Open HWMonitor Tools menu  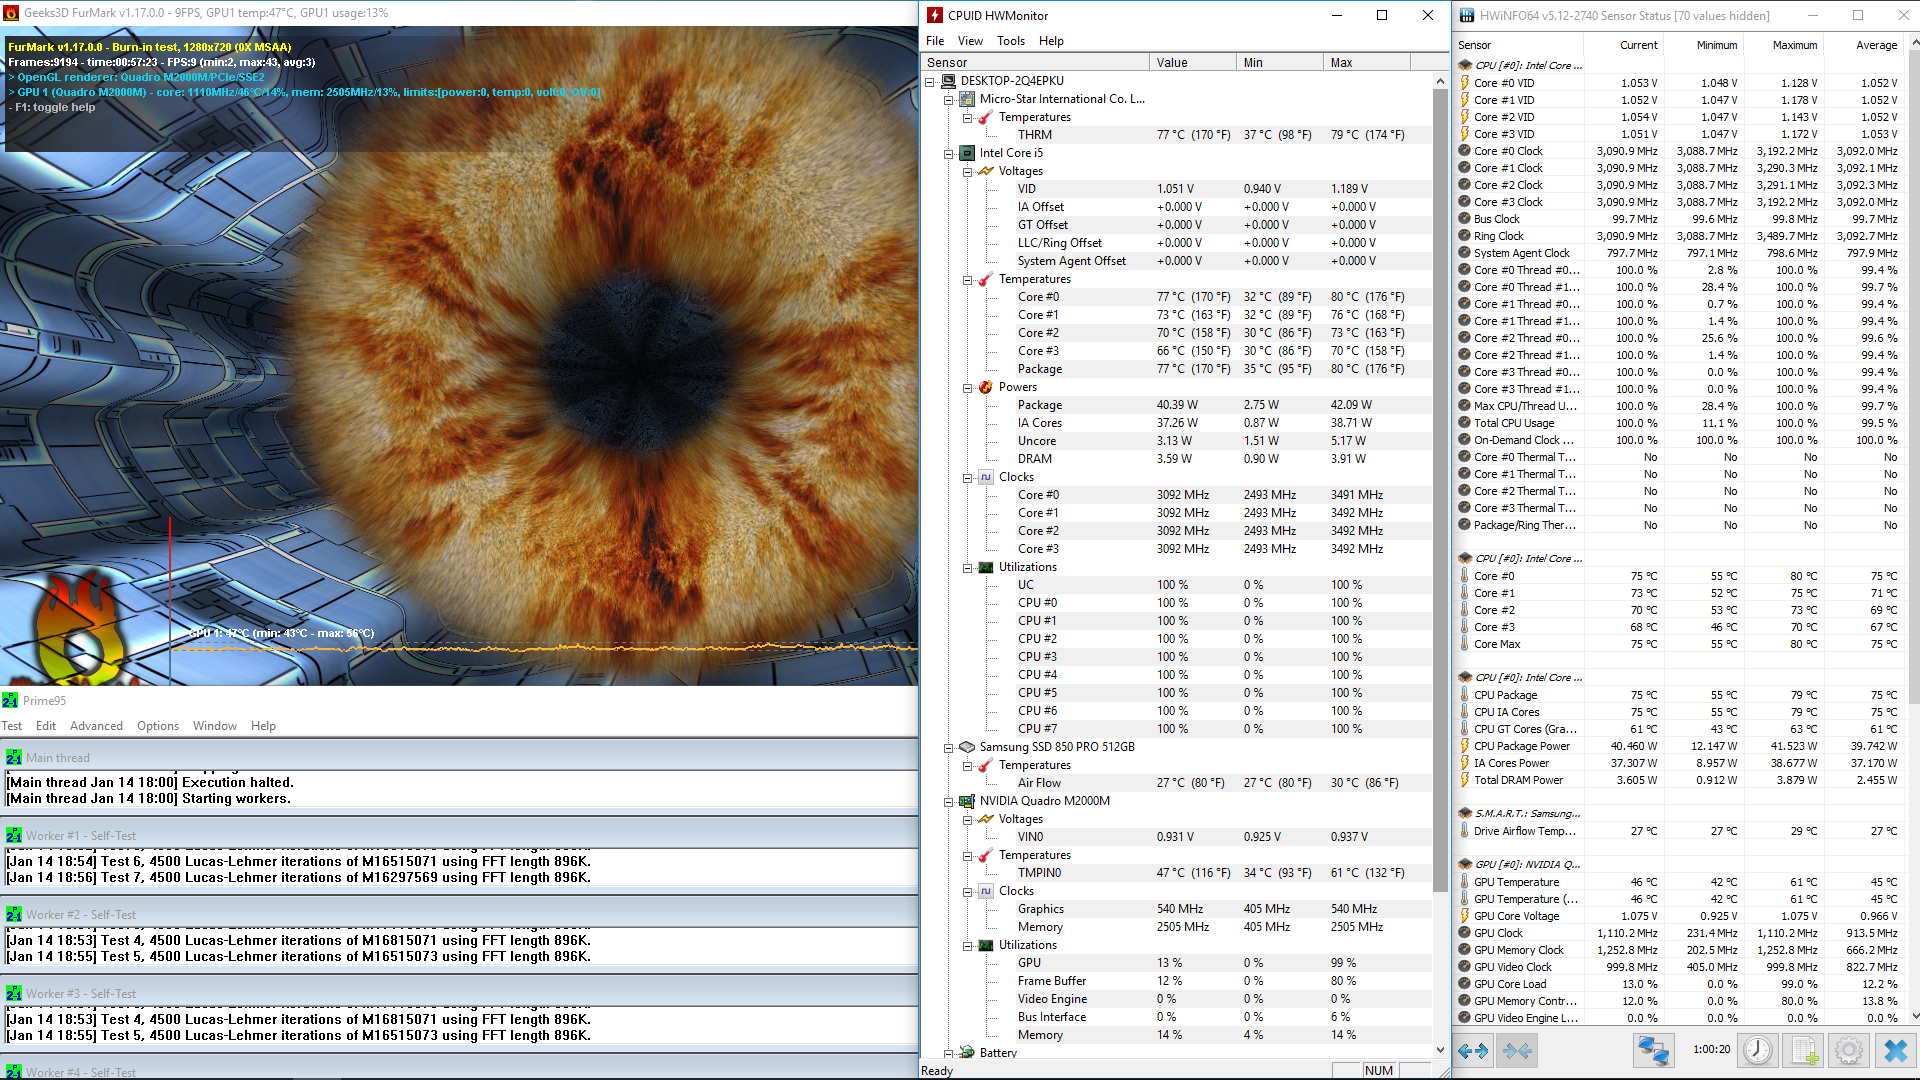[x=1011, y=41]
